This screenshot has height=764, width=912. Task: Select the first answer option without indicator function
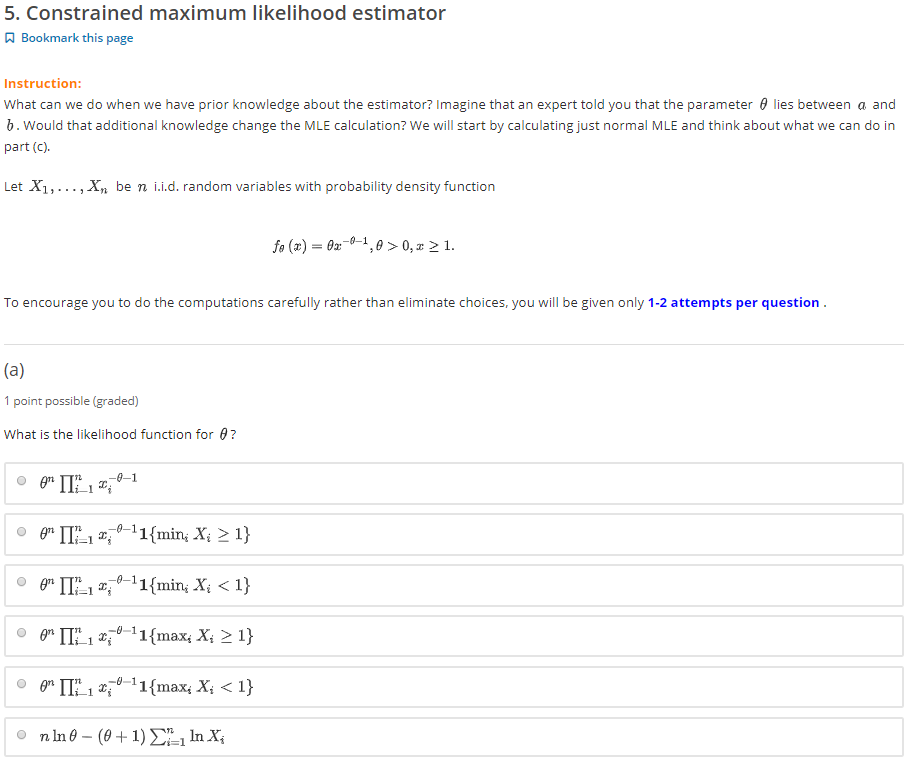pos(21,482)
